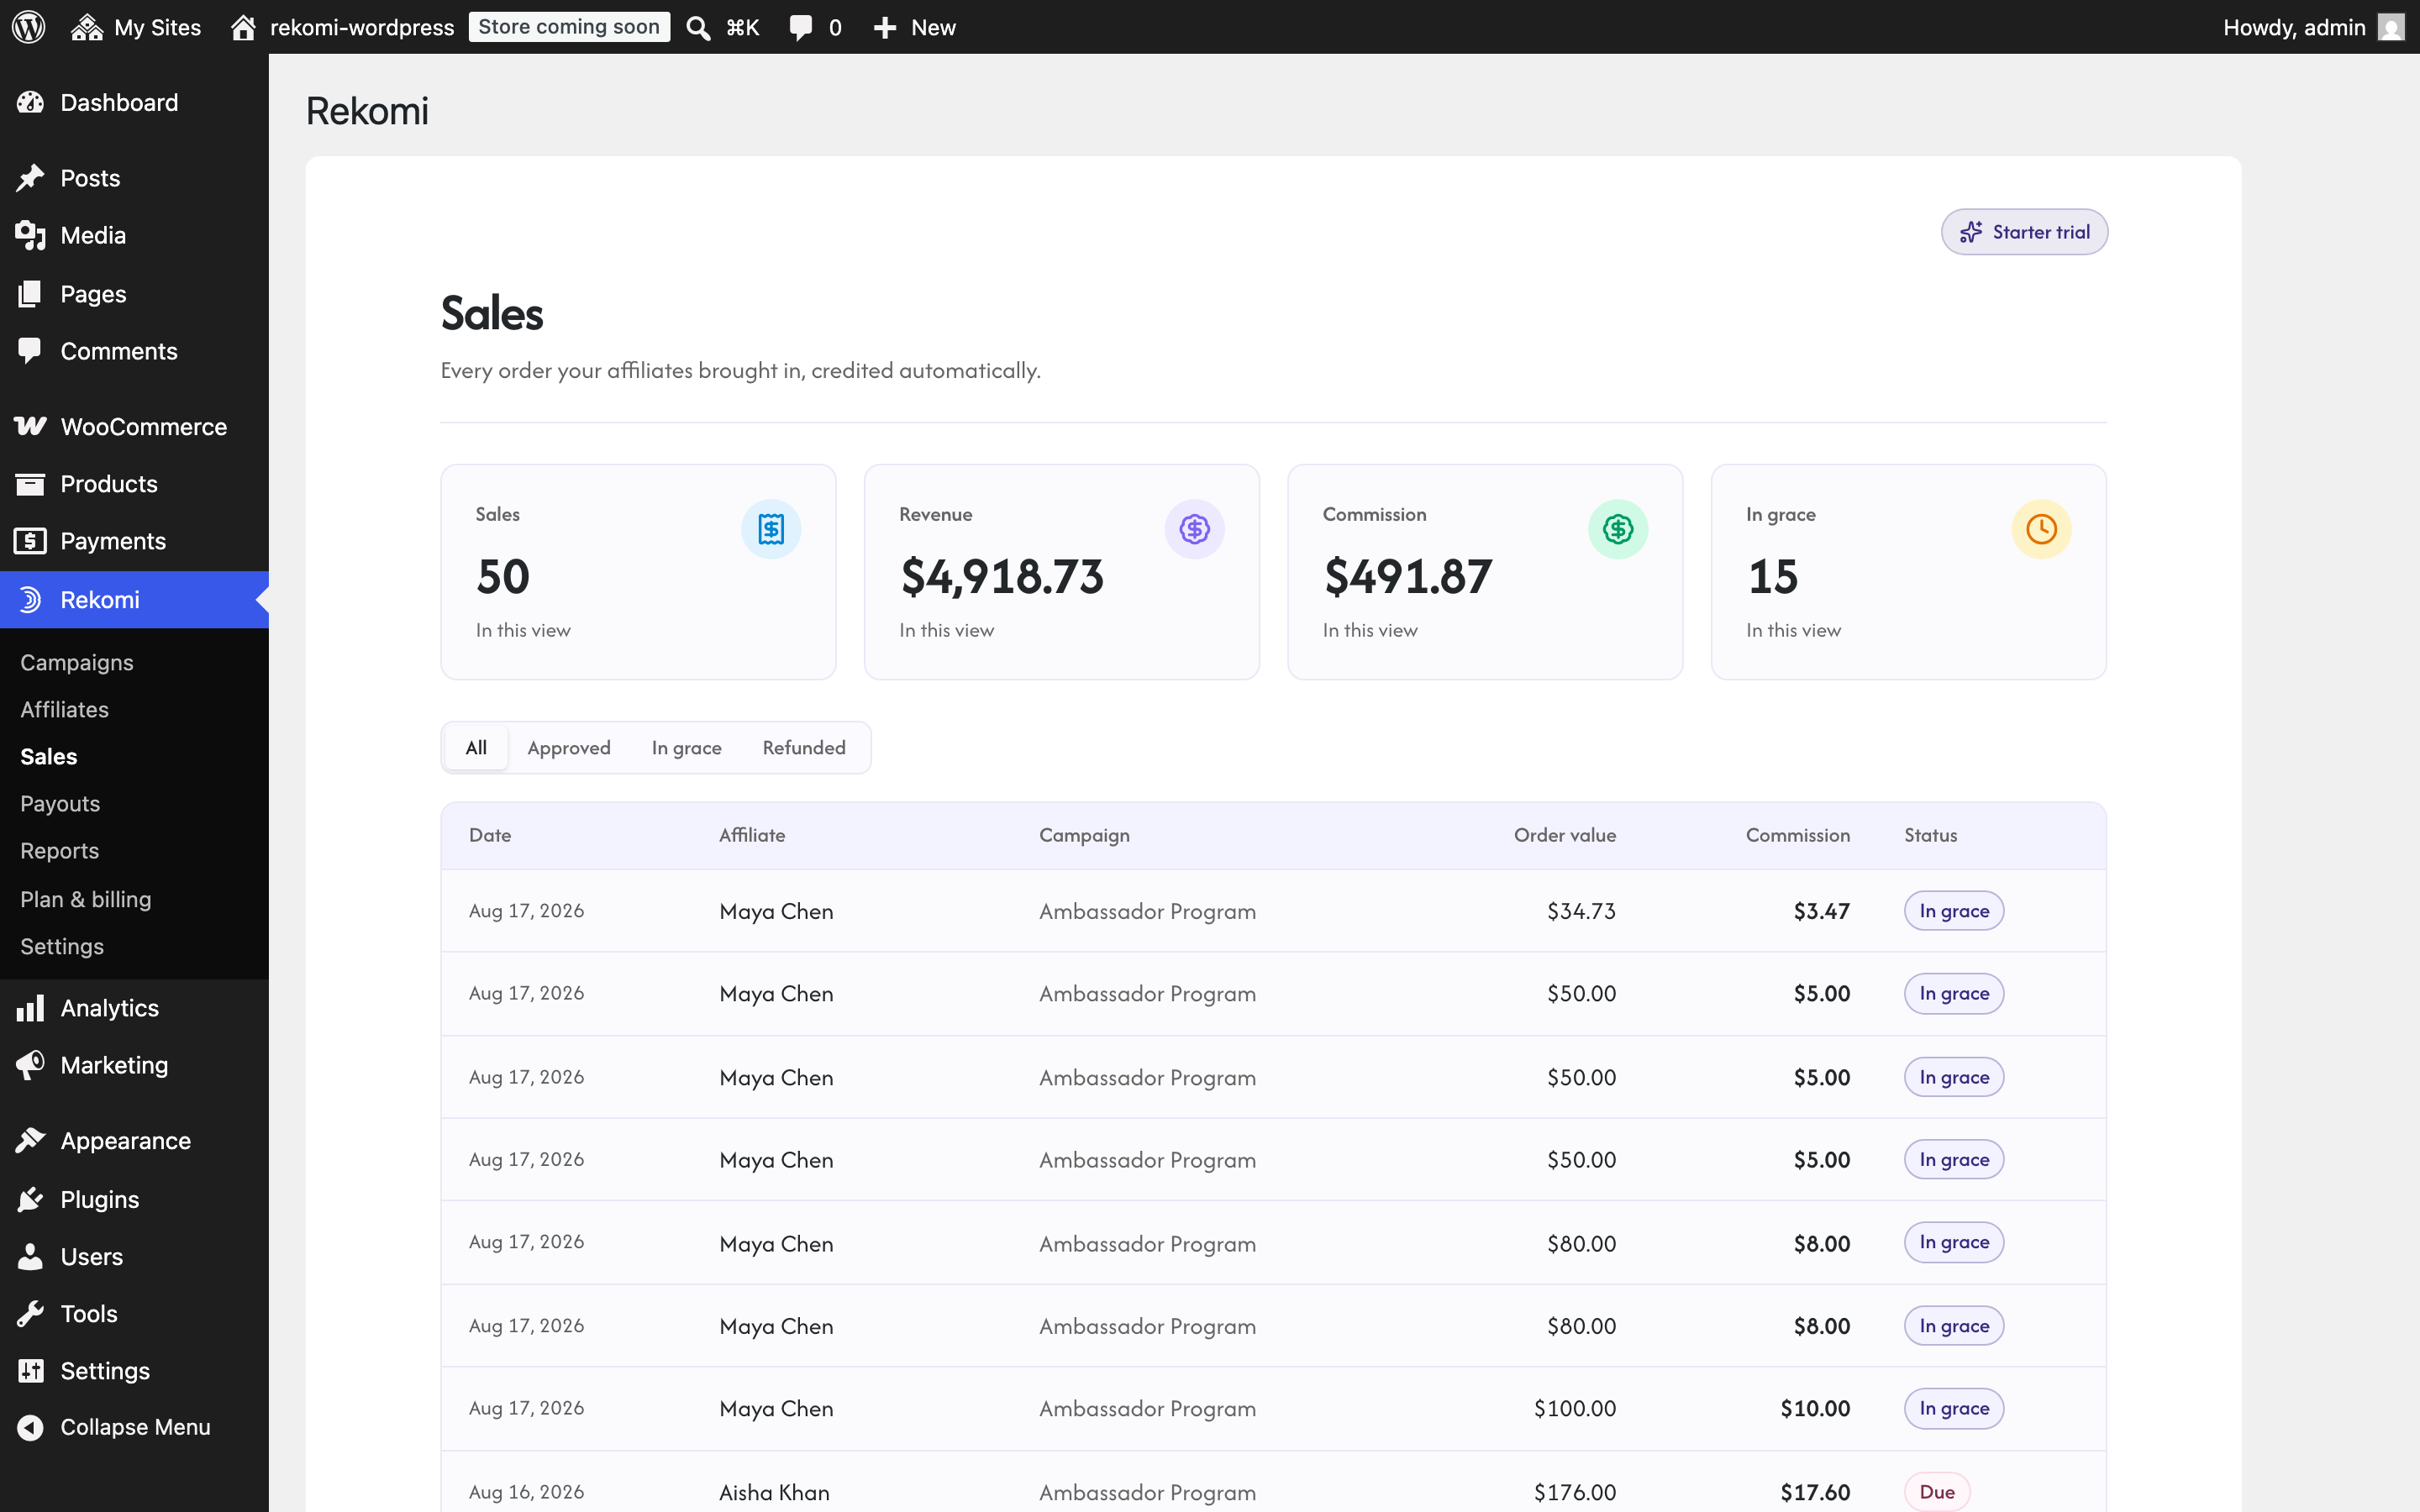The width and height of the screenshot is (2420, 1512).
Task: Click the Media library icon
Action: click(x=30, y=235)
